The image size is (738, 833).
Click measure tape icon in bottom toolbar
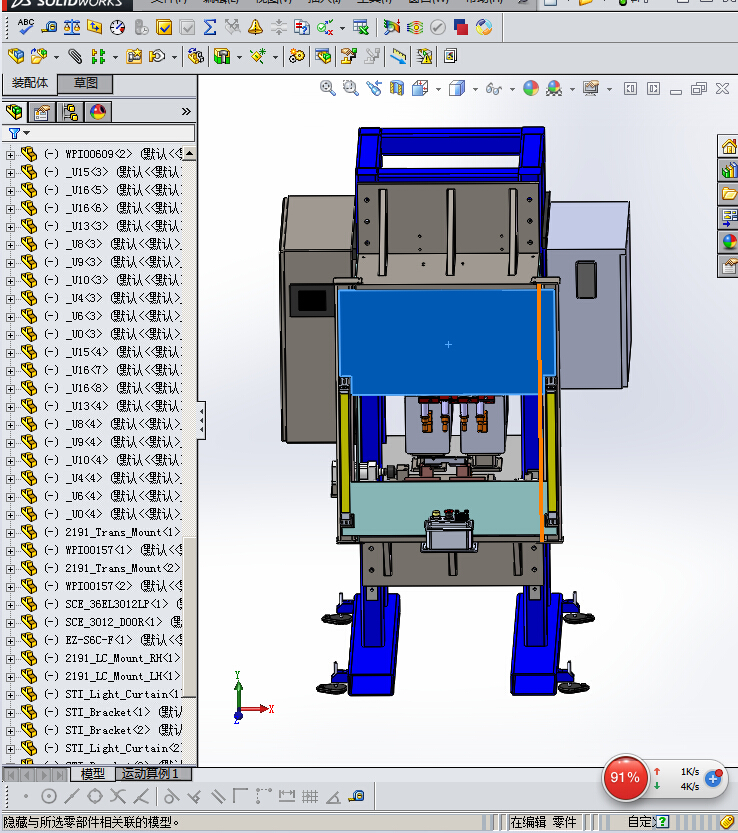(x=357, y=796)
